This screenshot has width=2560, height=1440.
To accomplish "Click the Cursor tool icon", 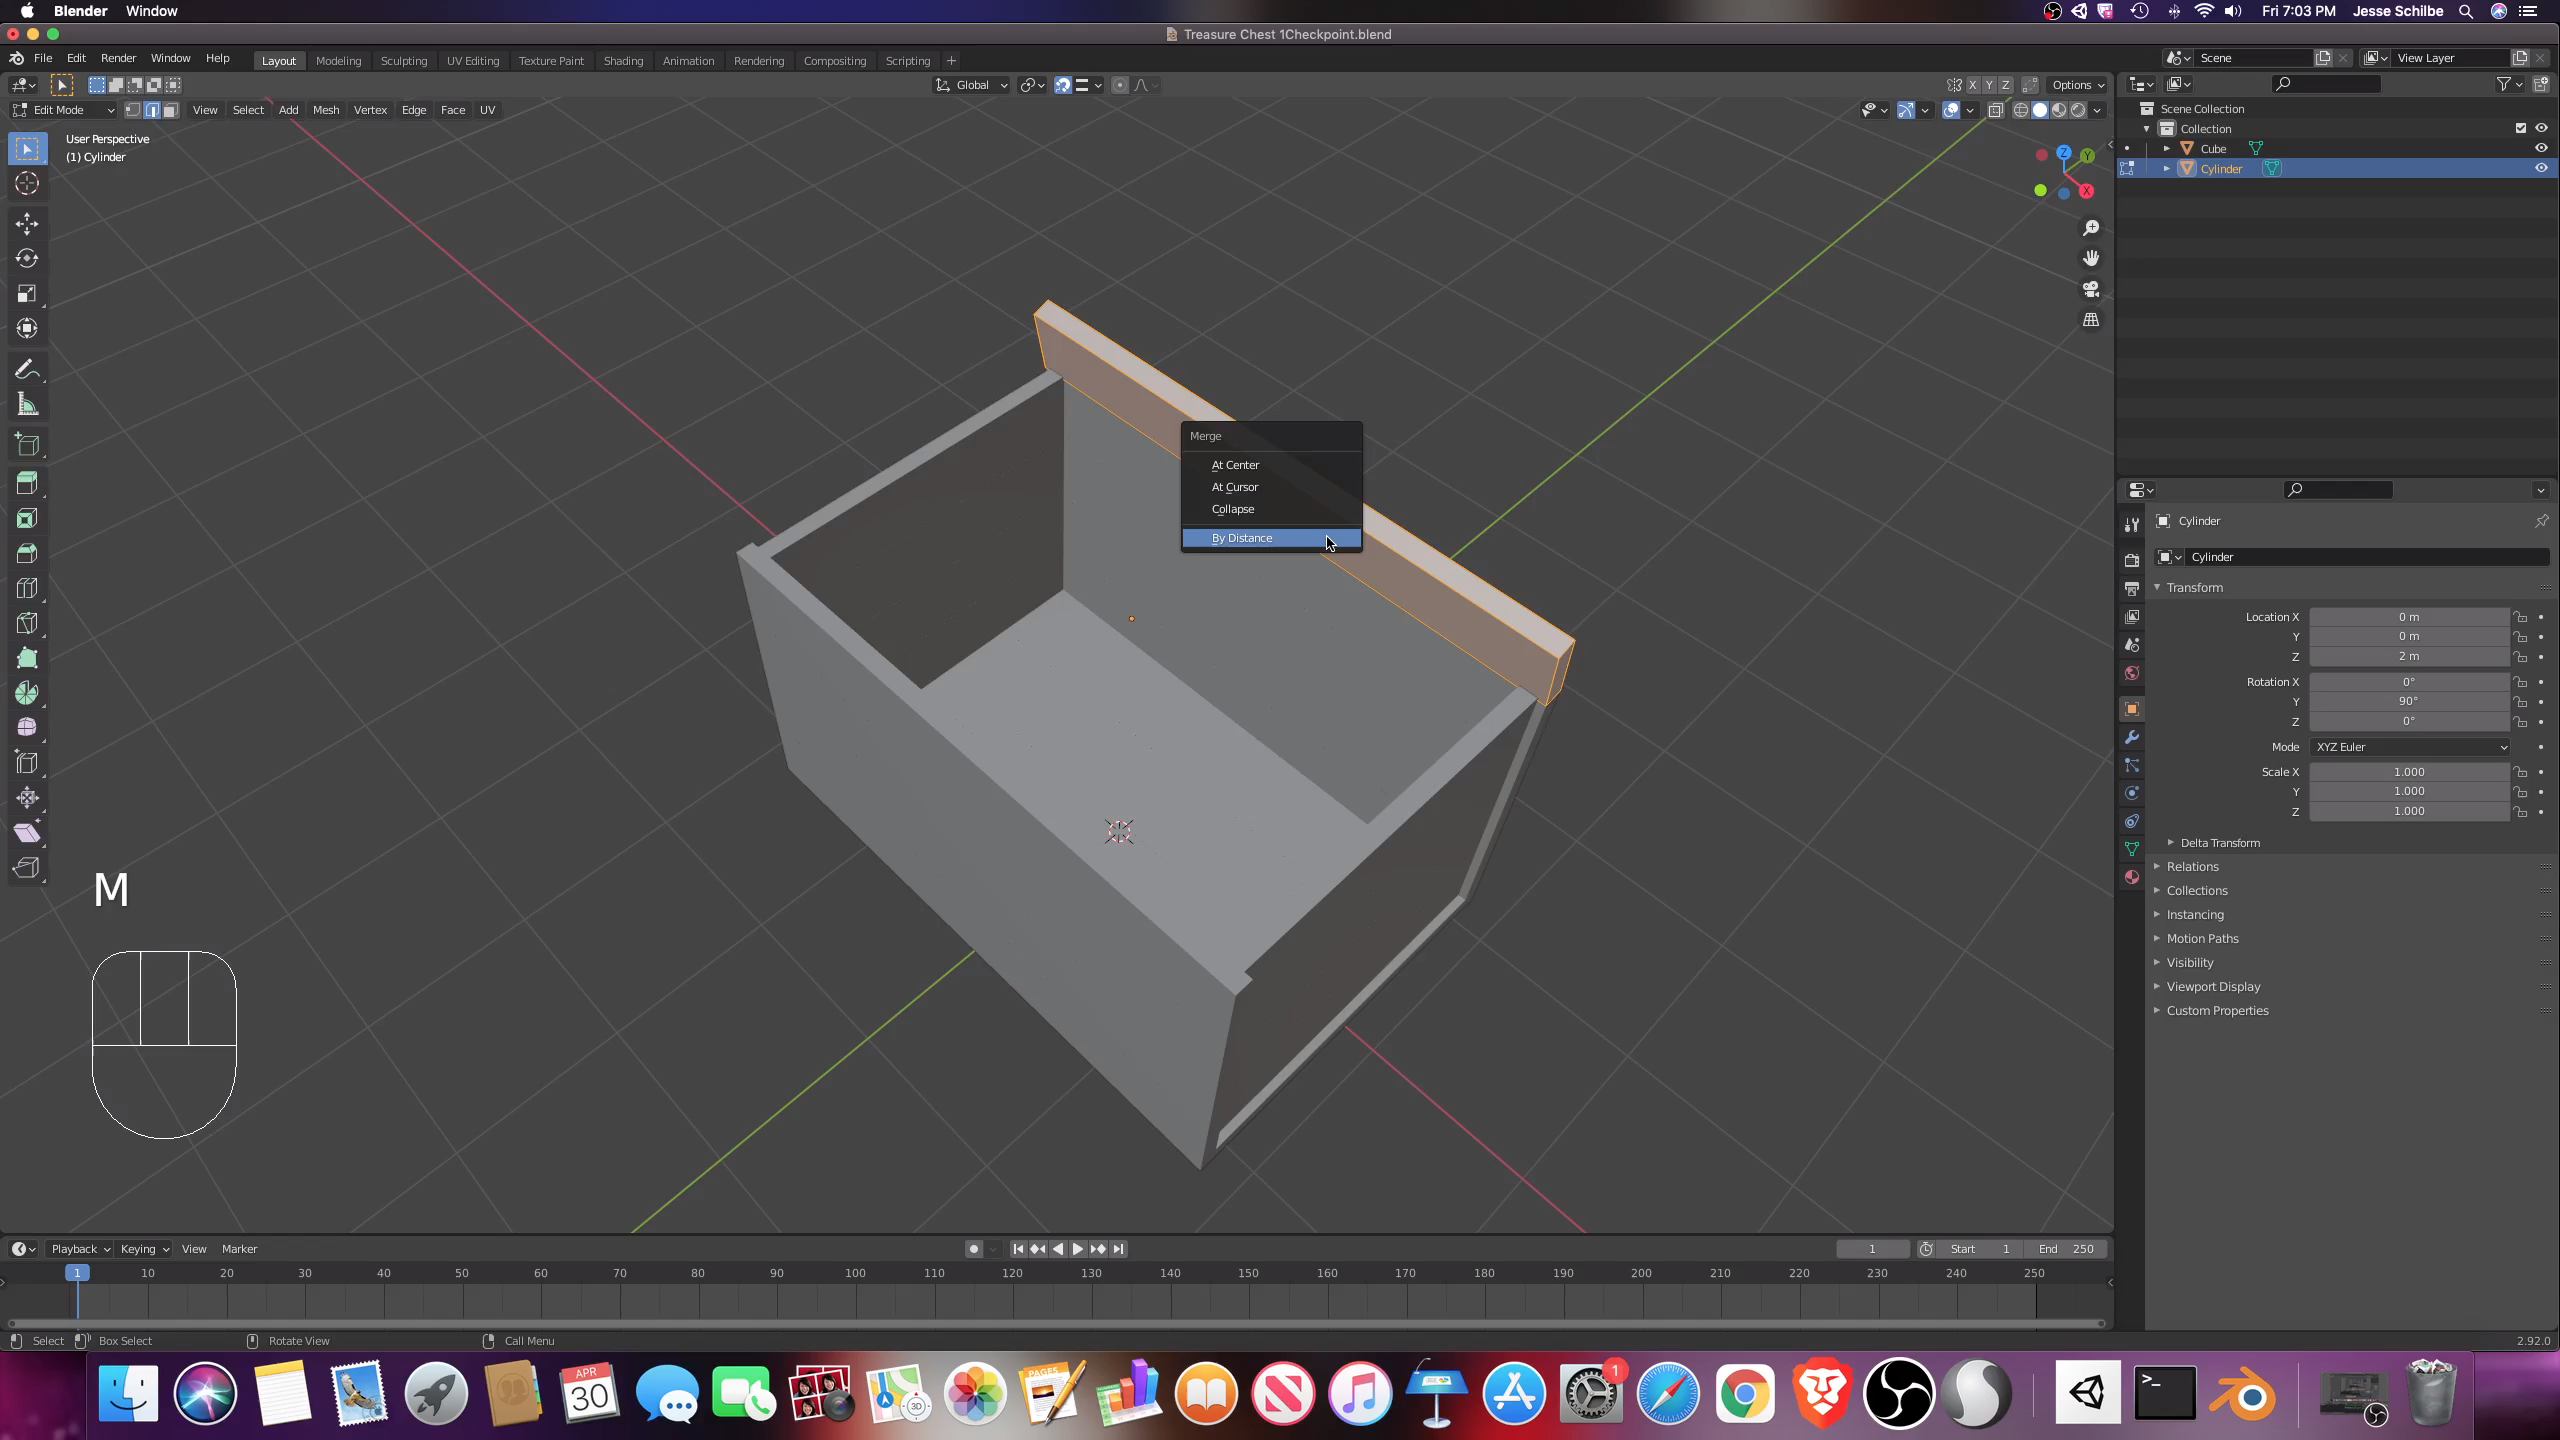I will [x=27, y=183].
